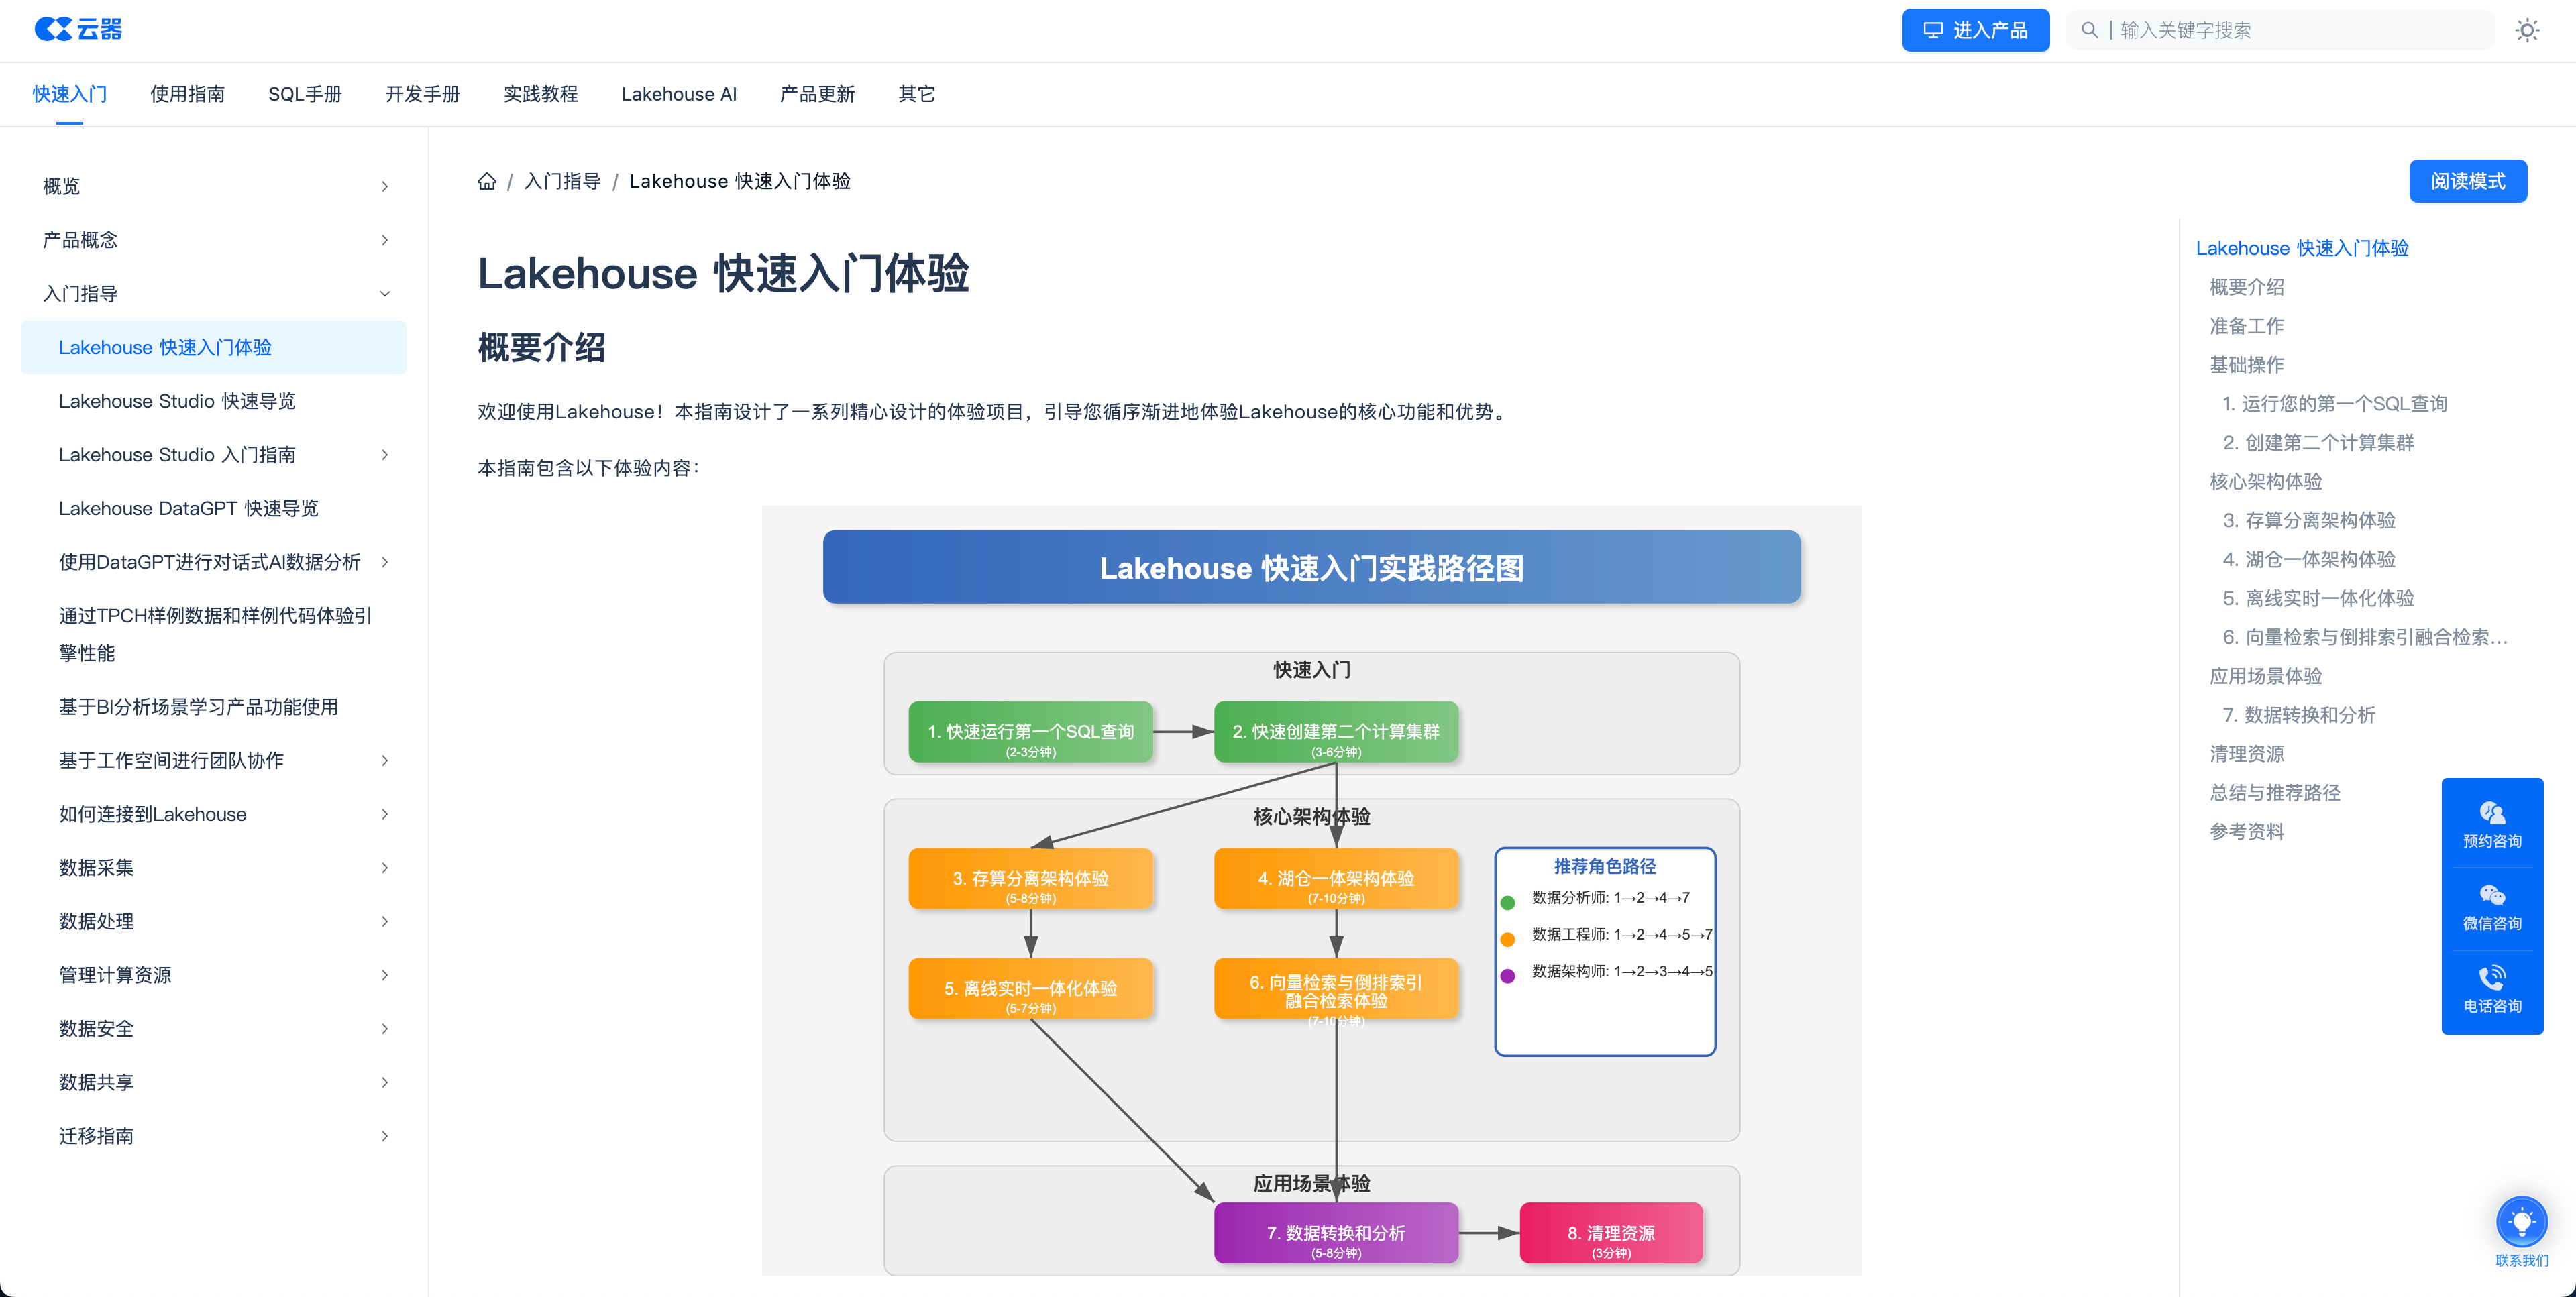This screenshot has width=2576, height=1297.
Task: Click the 云器 logo icon
Action: (55, 29)
